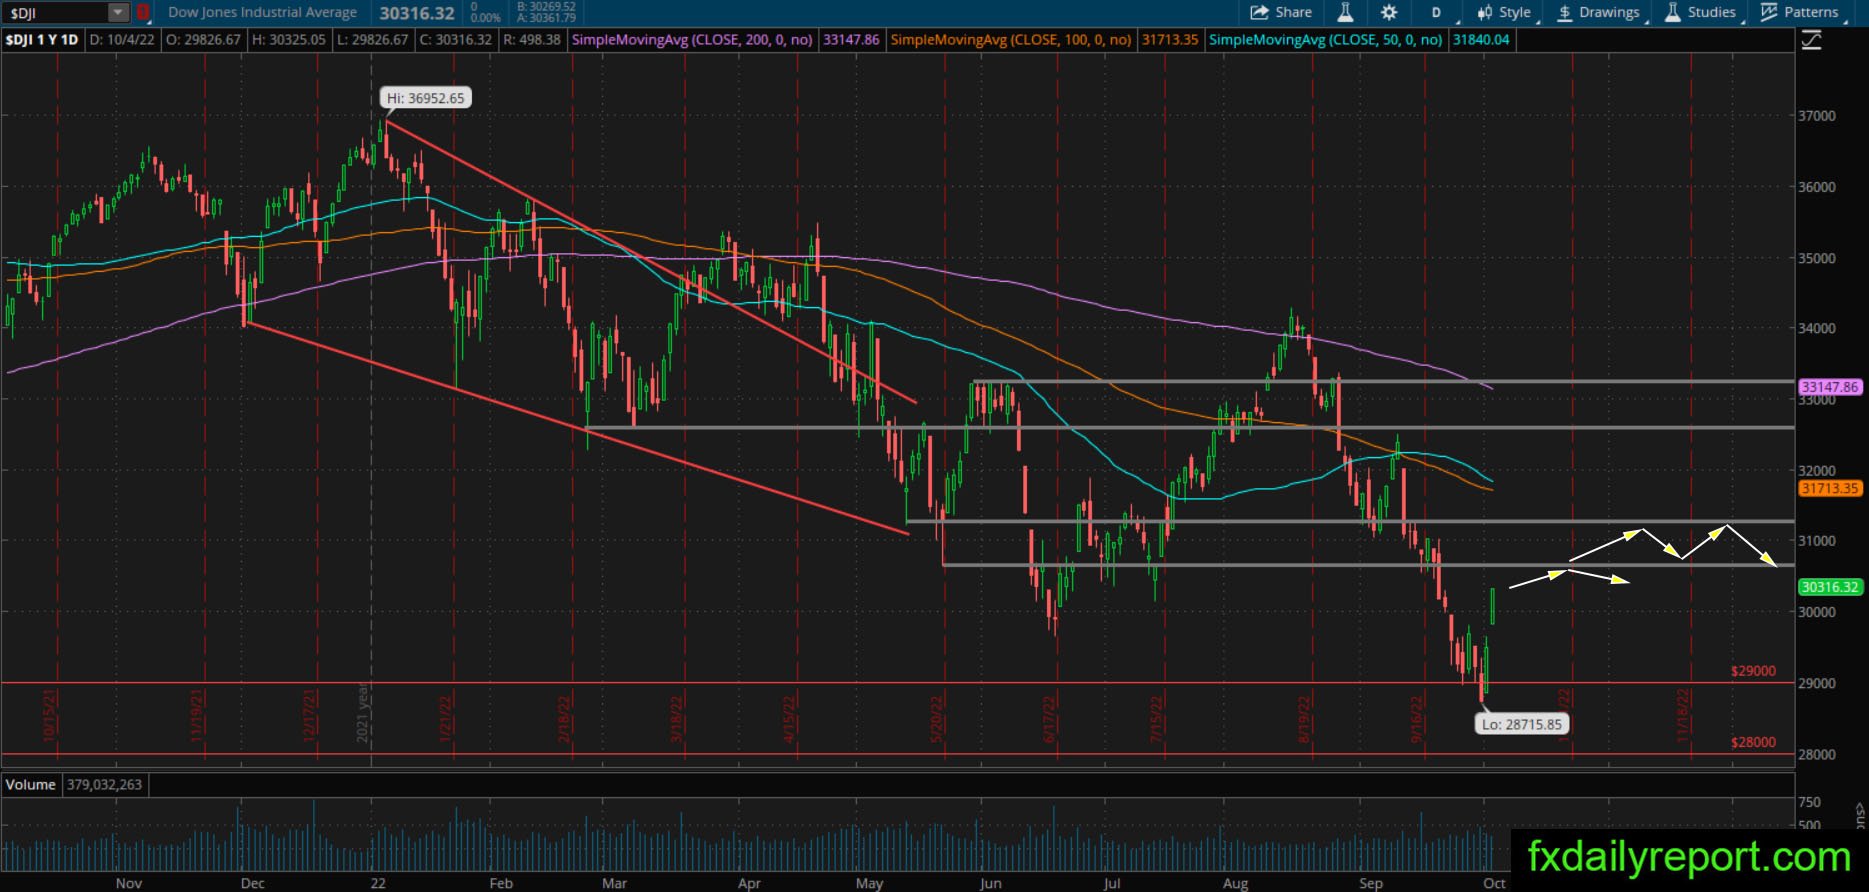Click the $DJI symbol input field
This screenshot has height=892, width=1869.
55,13
